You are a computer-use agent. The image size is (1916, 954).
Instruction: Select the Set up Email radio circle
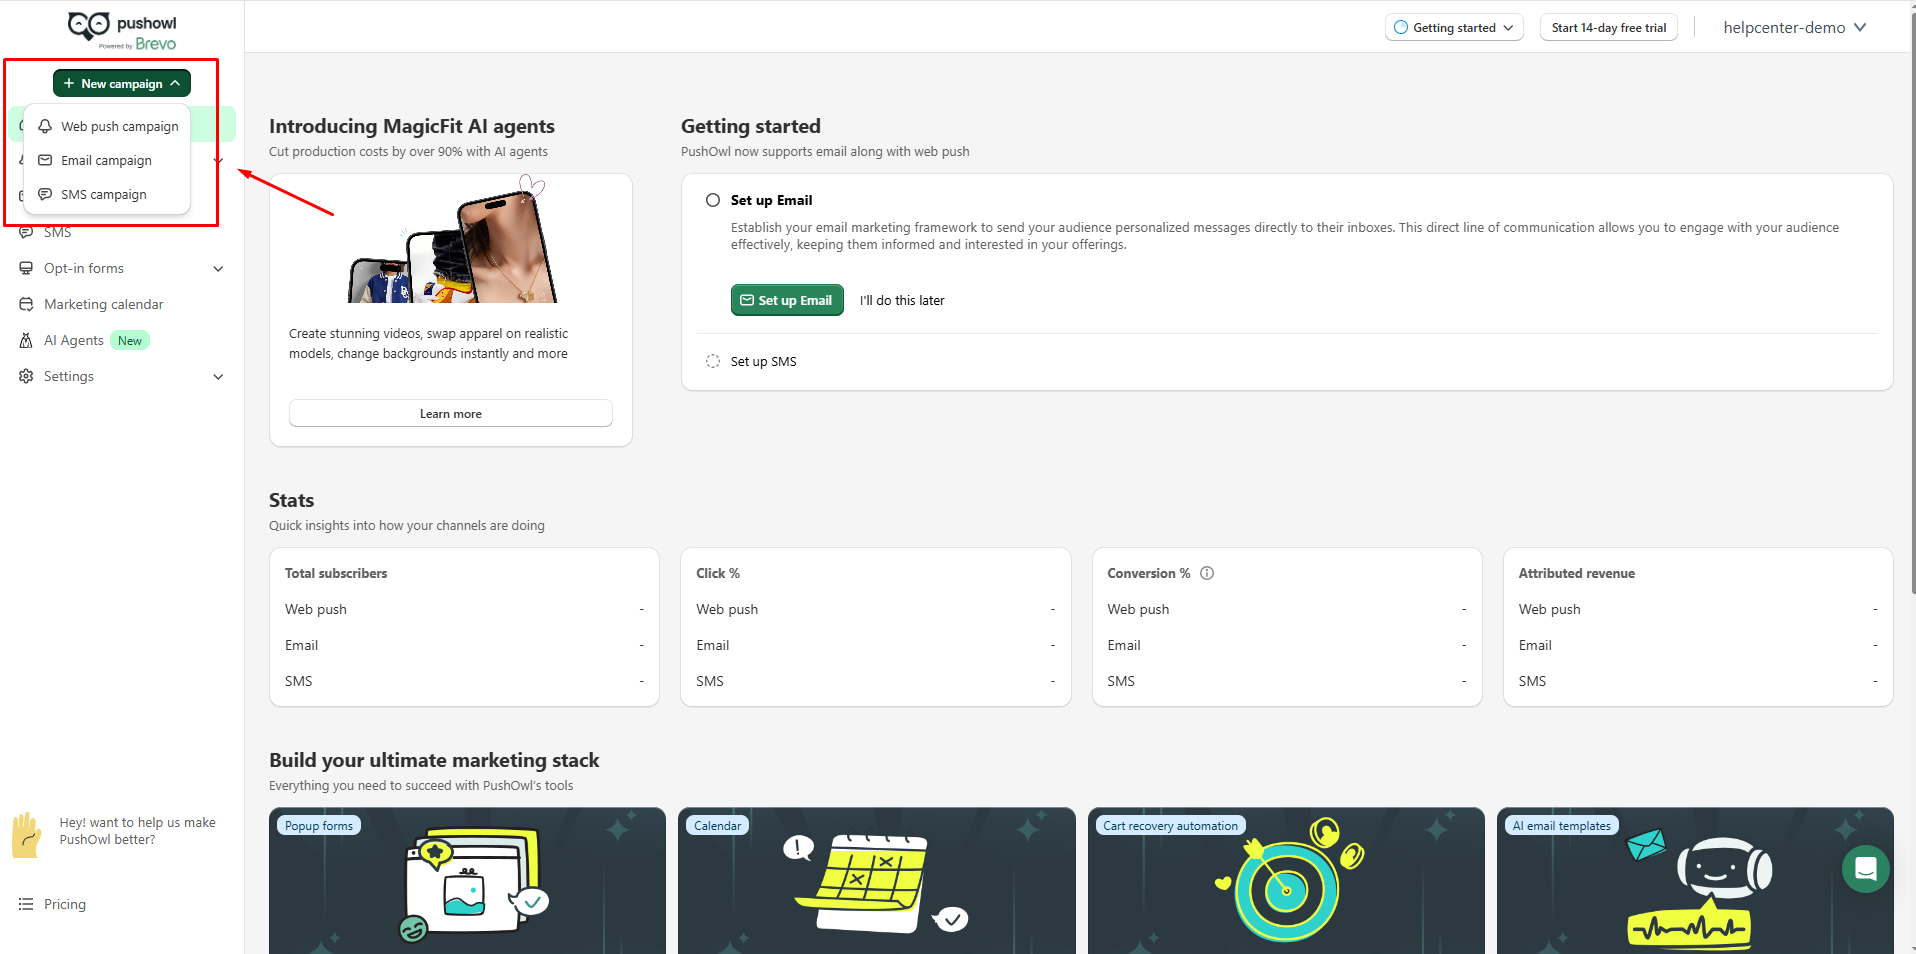point(713,200)
